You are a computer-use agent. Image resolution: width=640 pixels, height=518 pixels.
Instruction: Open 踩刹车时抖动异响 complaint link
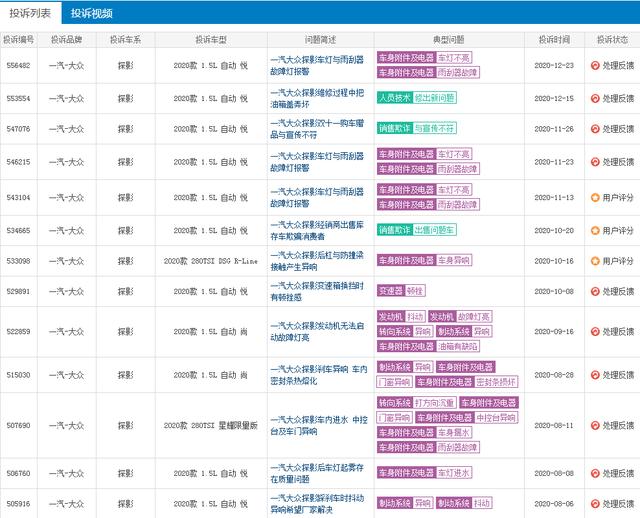(x=317, y=504)
